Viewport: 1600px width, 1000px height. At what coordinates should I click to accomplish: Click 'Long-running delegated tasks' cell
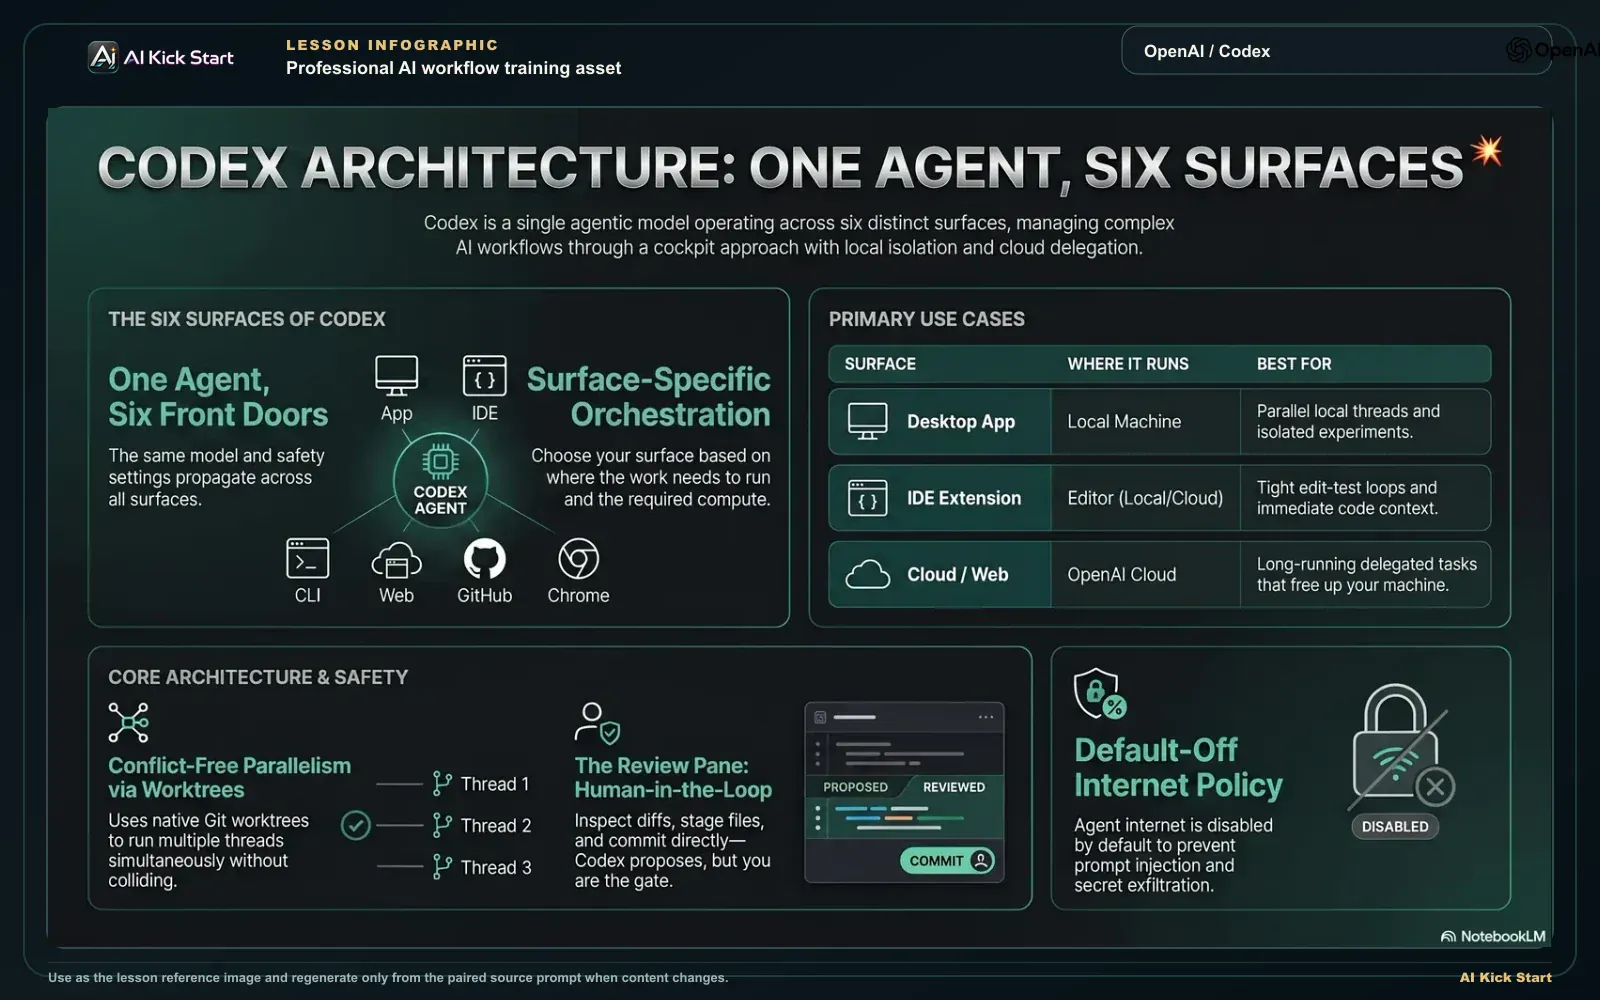click(1366, 574)
